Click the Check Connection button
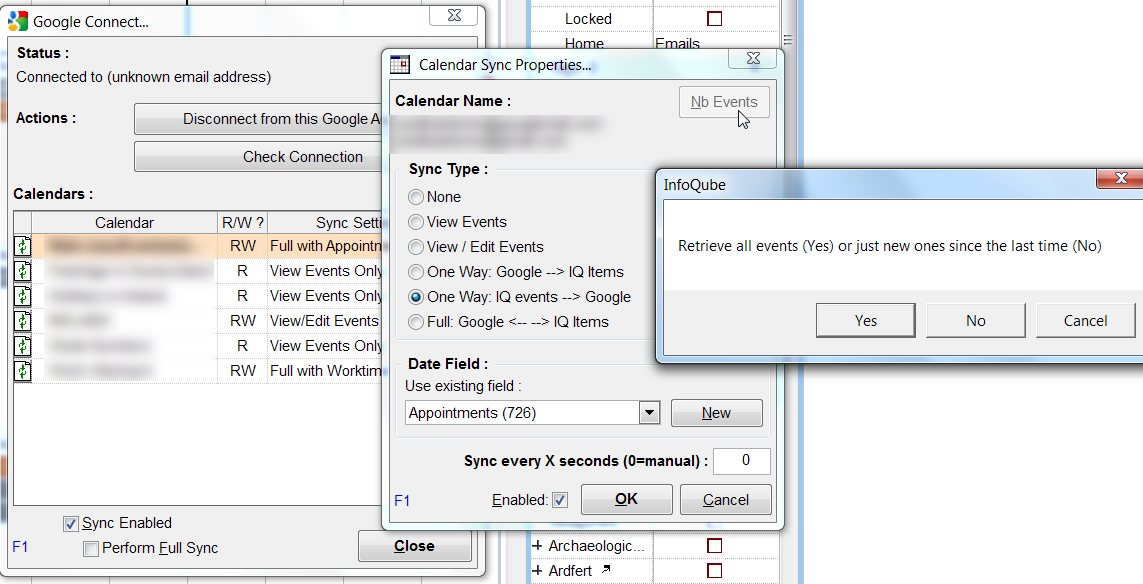This screenshot has height=584, width=1143. click(x=258, y=157)
